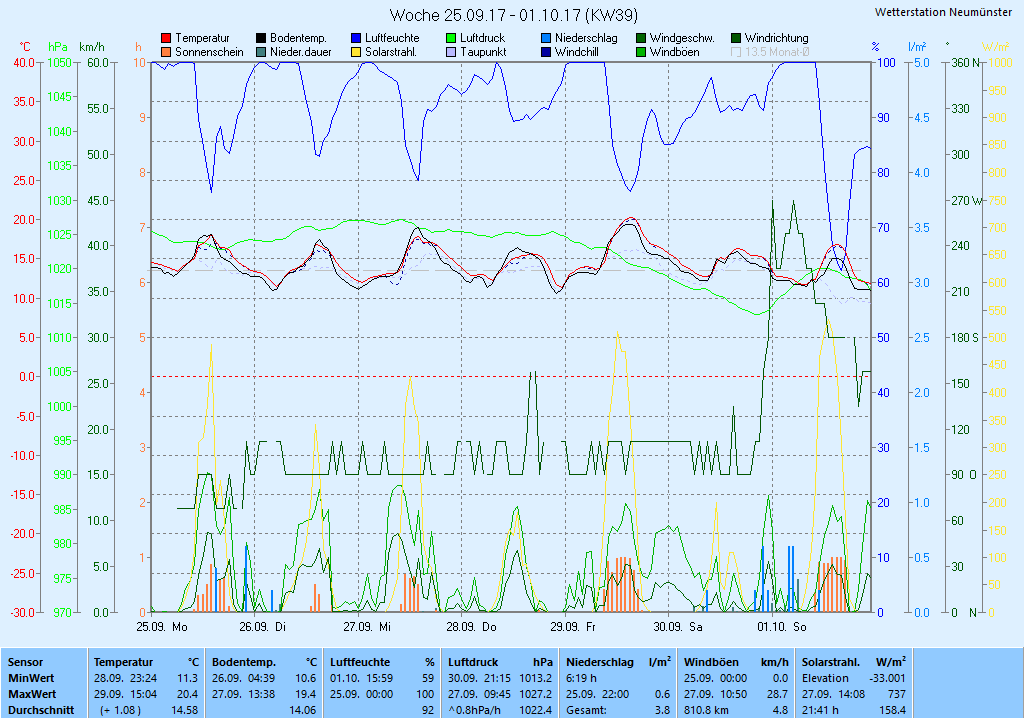Select the 27.09. Mi date label
Screen dimensions: 1024x718
click(x=367, y=627)
